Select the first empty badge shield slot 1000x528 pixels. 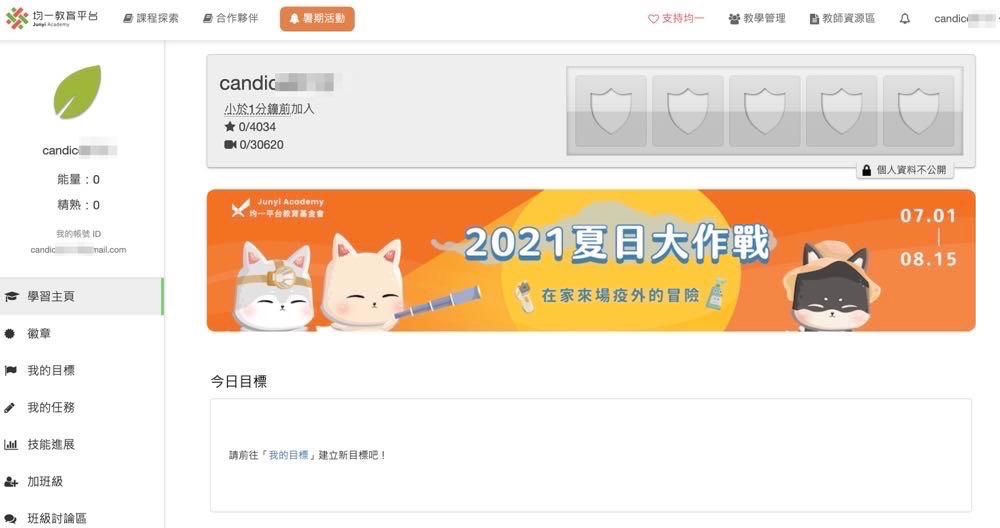pos(610,111)
